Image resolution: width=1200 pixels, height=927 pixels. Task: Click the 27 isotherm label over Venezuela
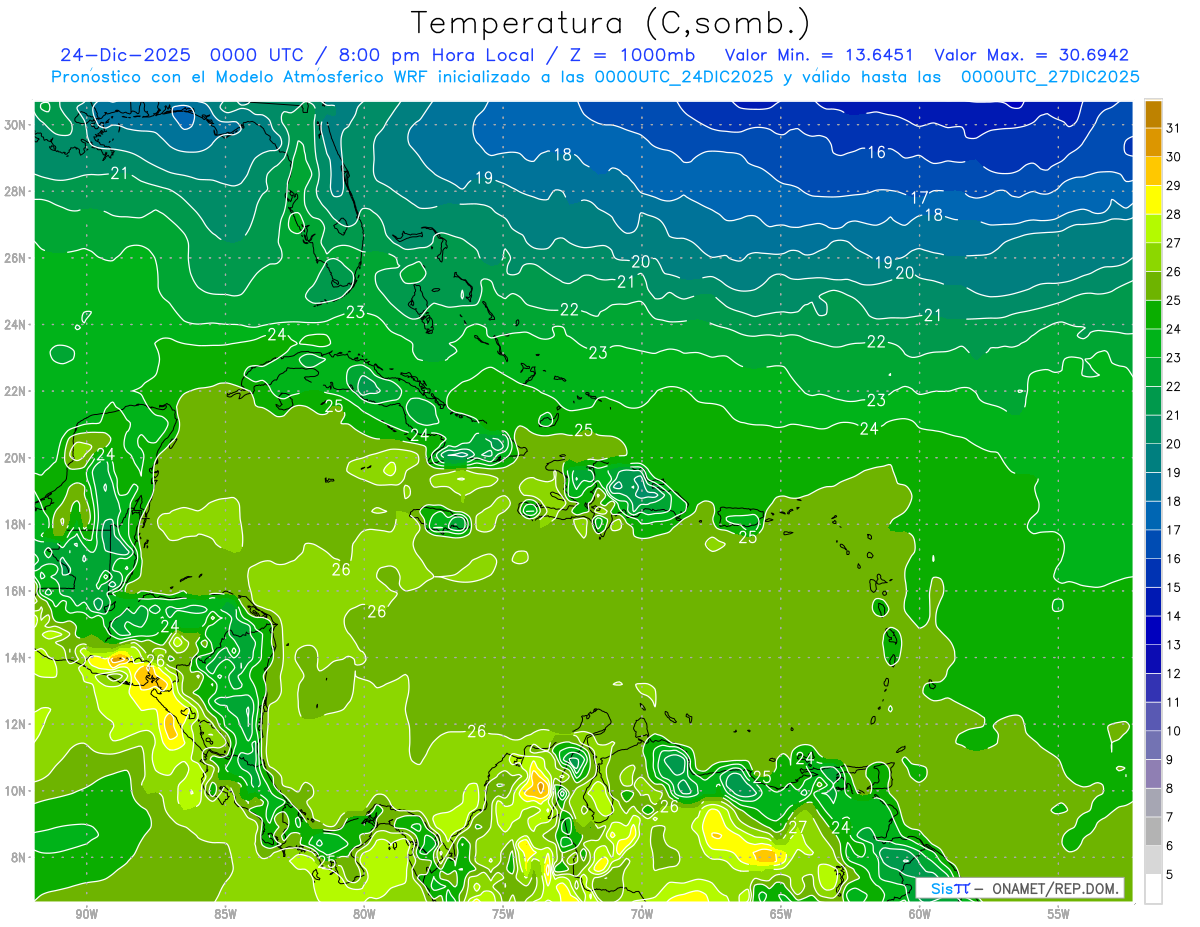(797, 828)
